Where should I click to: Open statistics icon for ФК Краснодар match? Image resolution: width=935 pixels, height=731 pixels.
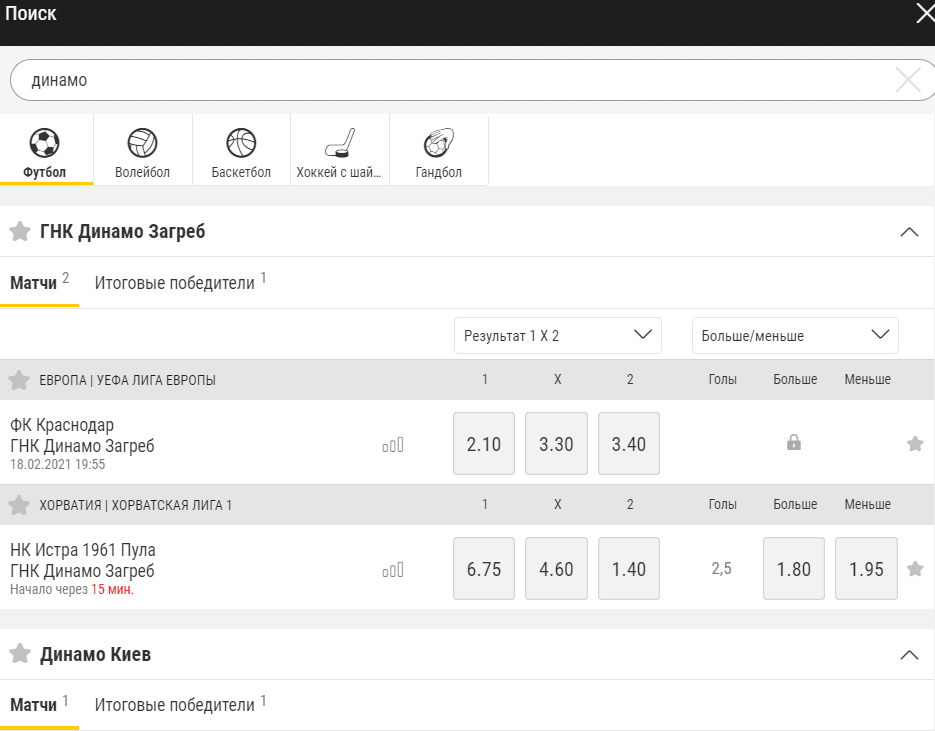tap(393, 445)
